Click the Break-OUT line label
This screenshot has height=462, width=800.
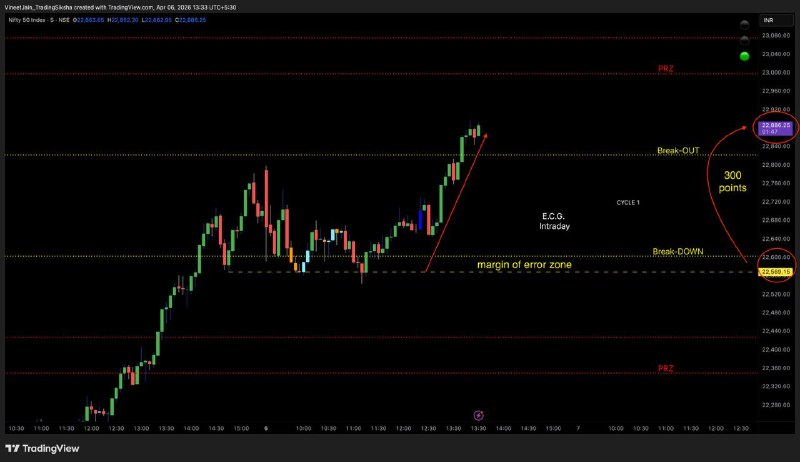point(678,151)
